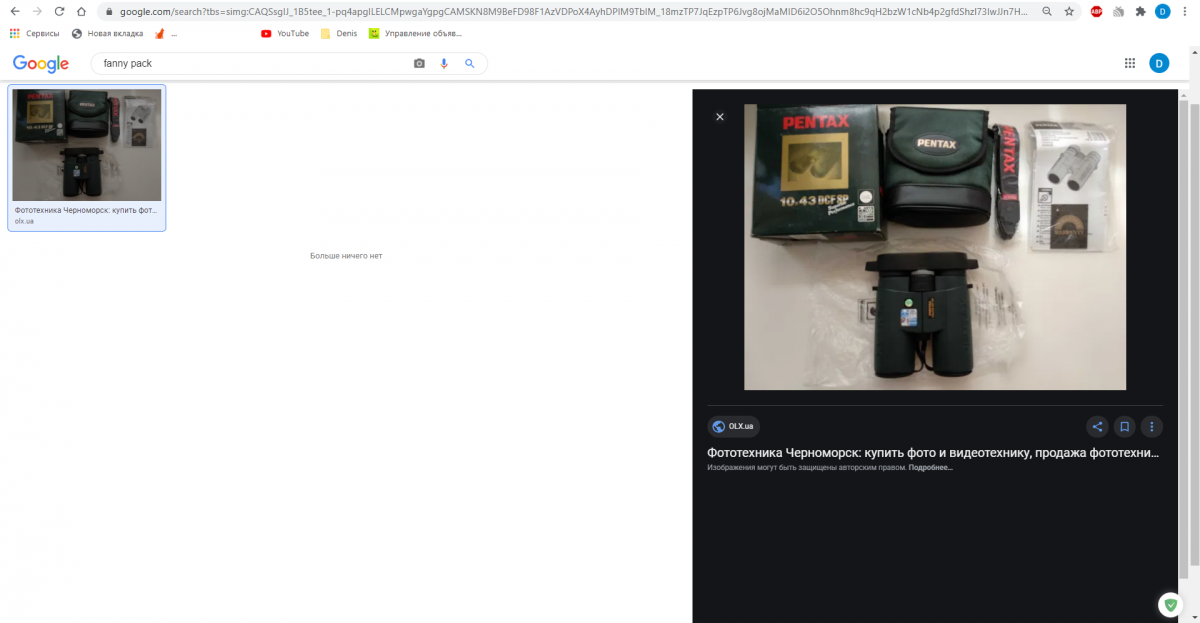This screenshot has width=1200, height=623.
Task: Go to the Google home via its logo
Action: point(41,64)
